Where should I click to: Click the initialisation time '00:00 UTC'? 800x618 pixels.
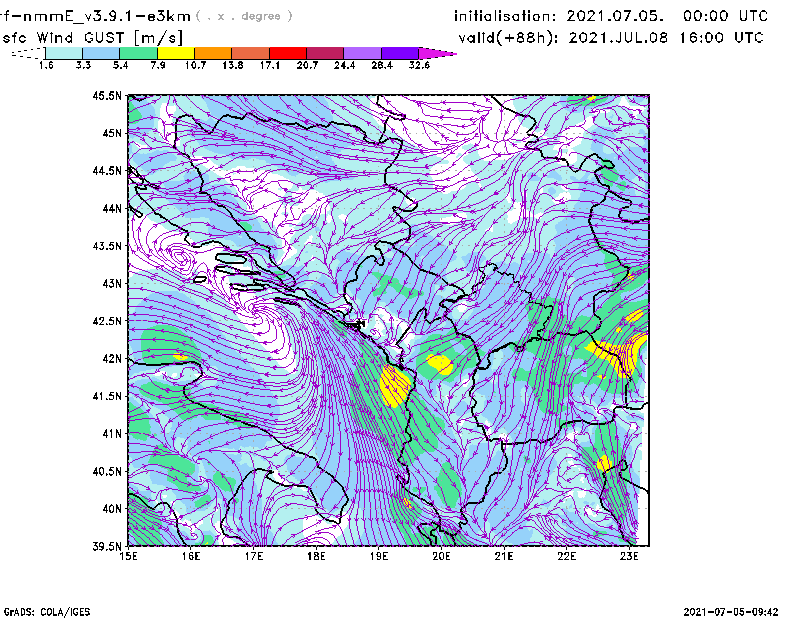tap(725, 16)
